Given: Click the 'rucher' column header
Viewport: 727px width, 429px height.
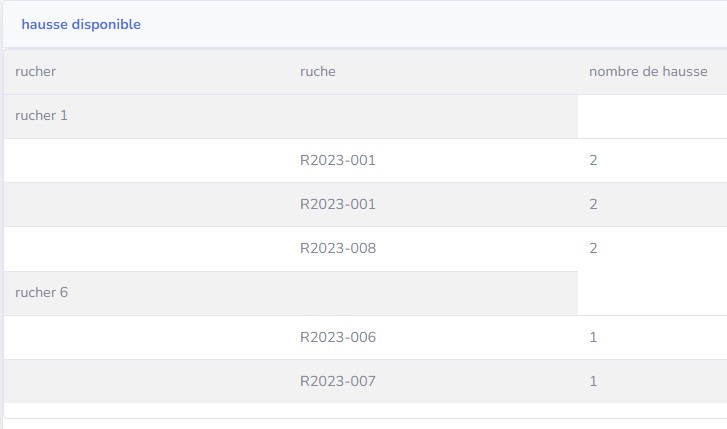Looking at the screenshot, I should tap(35, 72).
